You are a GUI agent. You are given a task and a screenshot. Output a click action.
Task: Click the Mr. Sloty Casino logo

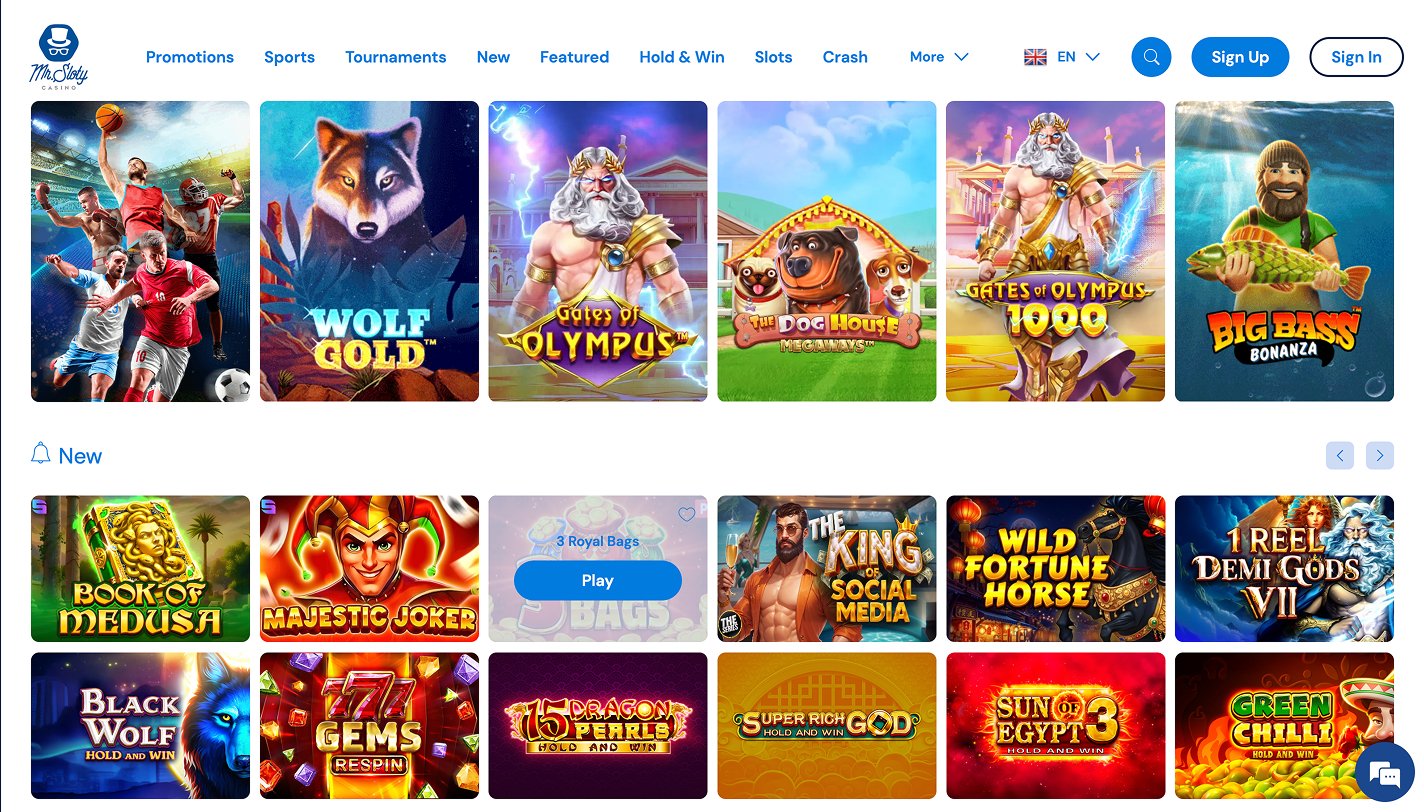click(59, 57)
